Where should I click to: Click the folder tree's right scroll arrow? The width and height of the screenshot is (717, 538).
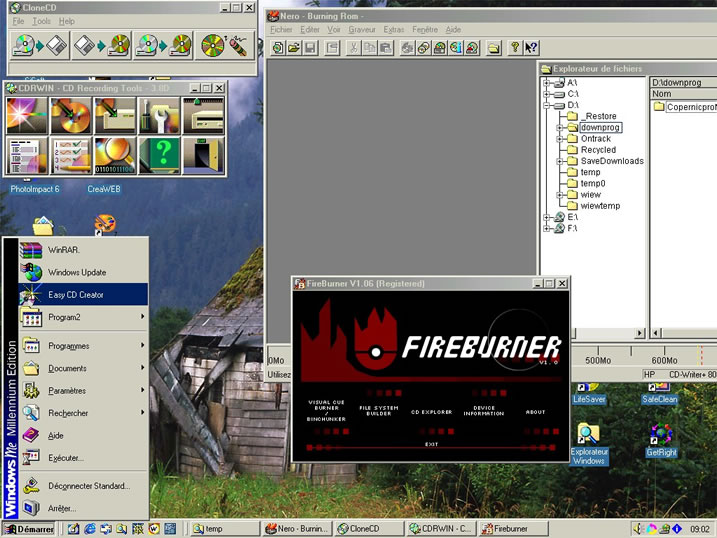tap(640, 333)
